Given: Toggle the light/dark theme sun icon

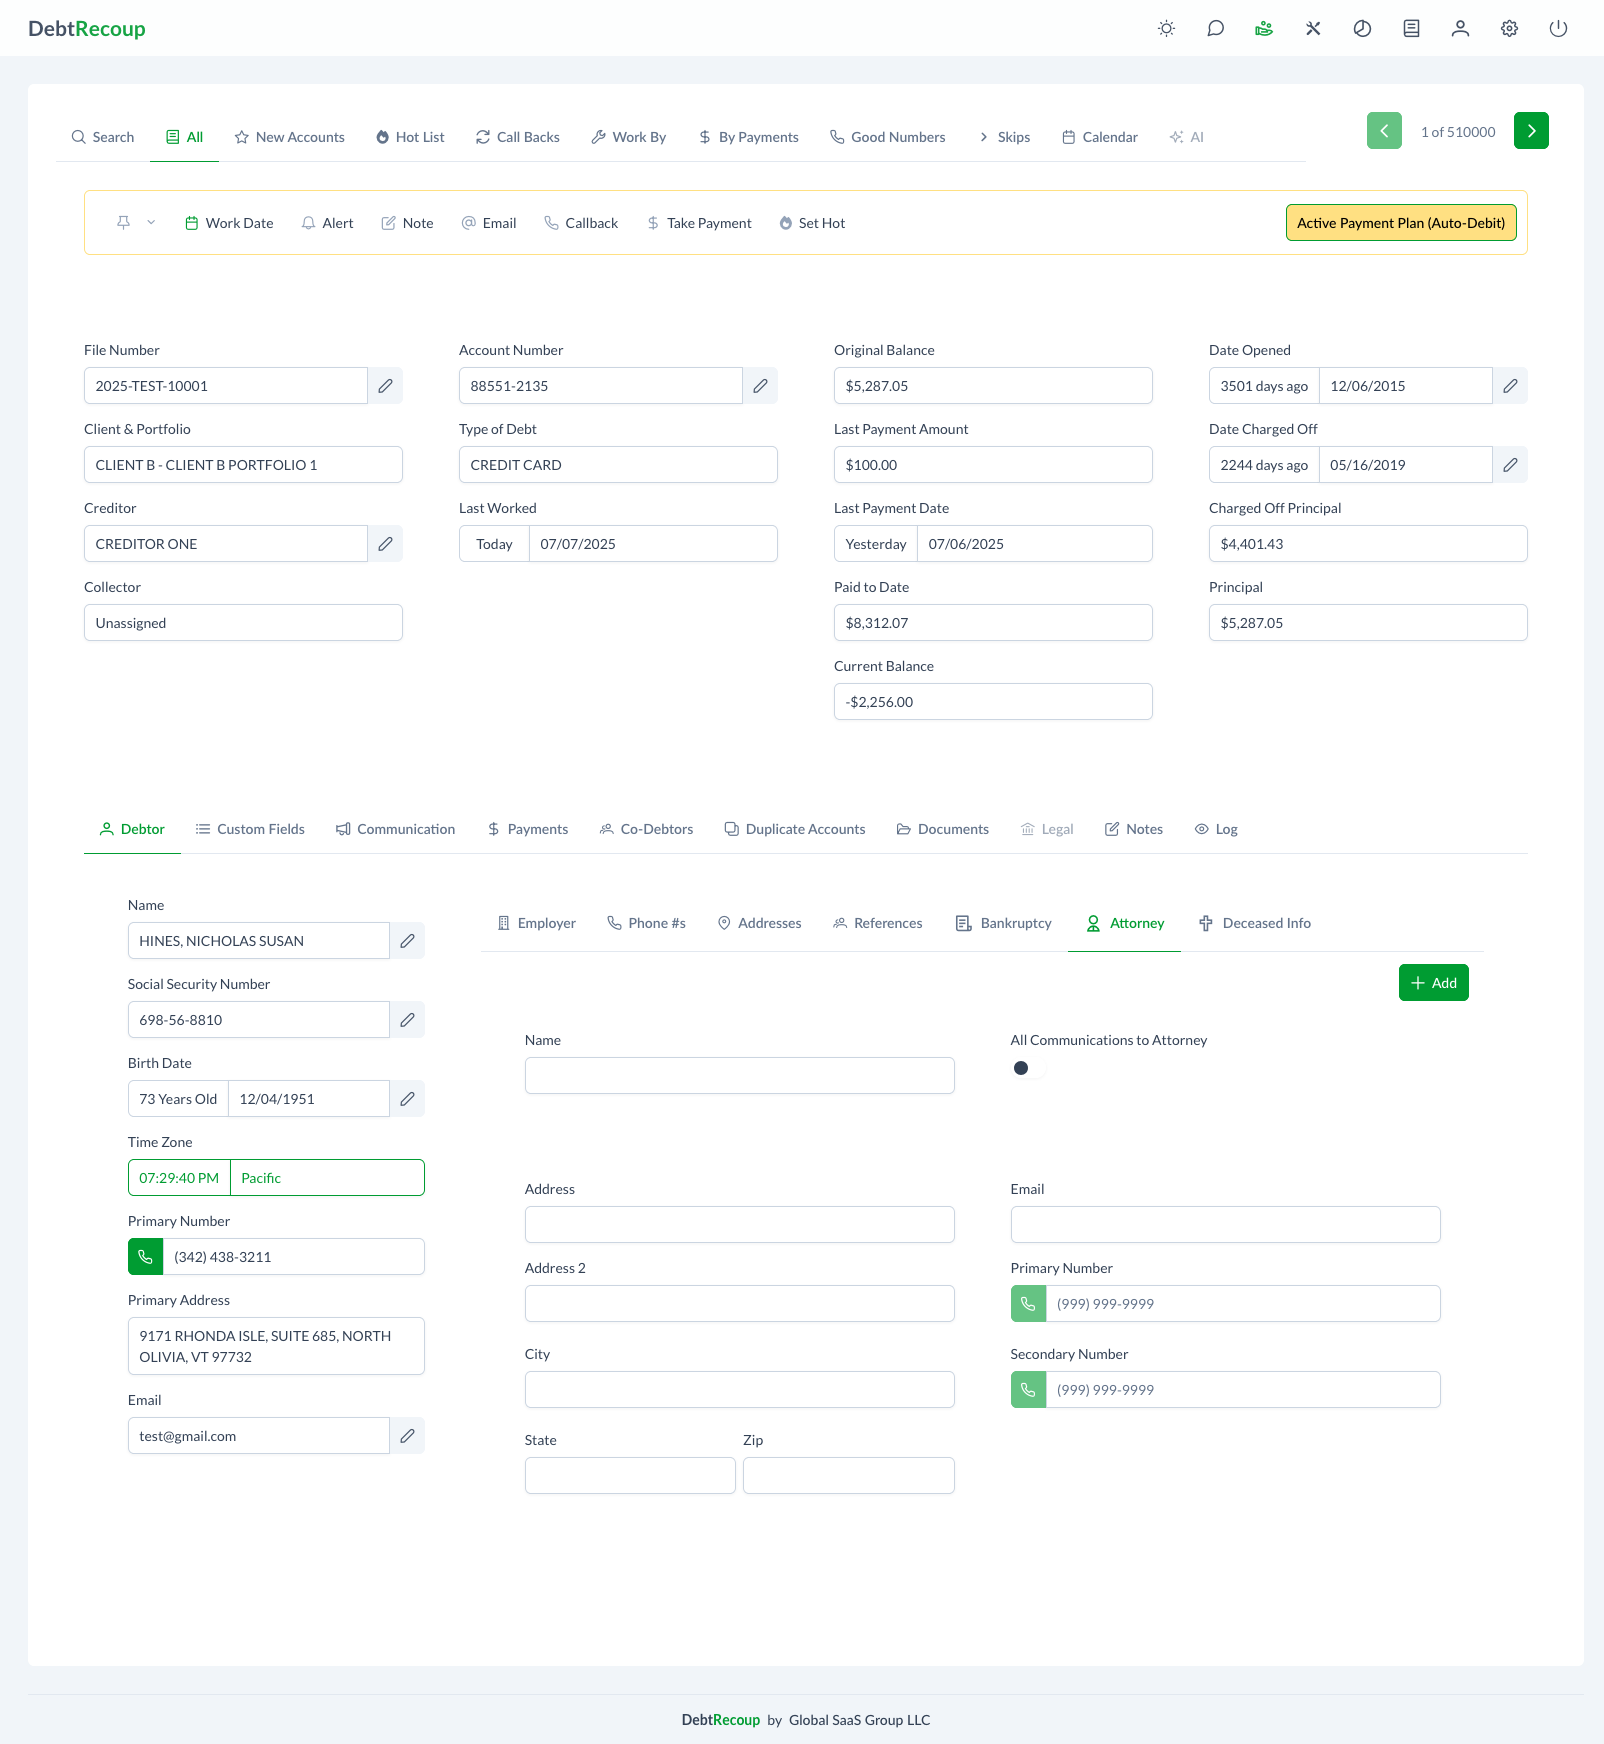Looking at the screenshot, I should tap(1166, 29).
